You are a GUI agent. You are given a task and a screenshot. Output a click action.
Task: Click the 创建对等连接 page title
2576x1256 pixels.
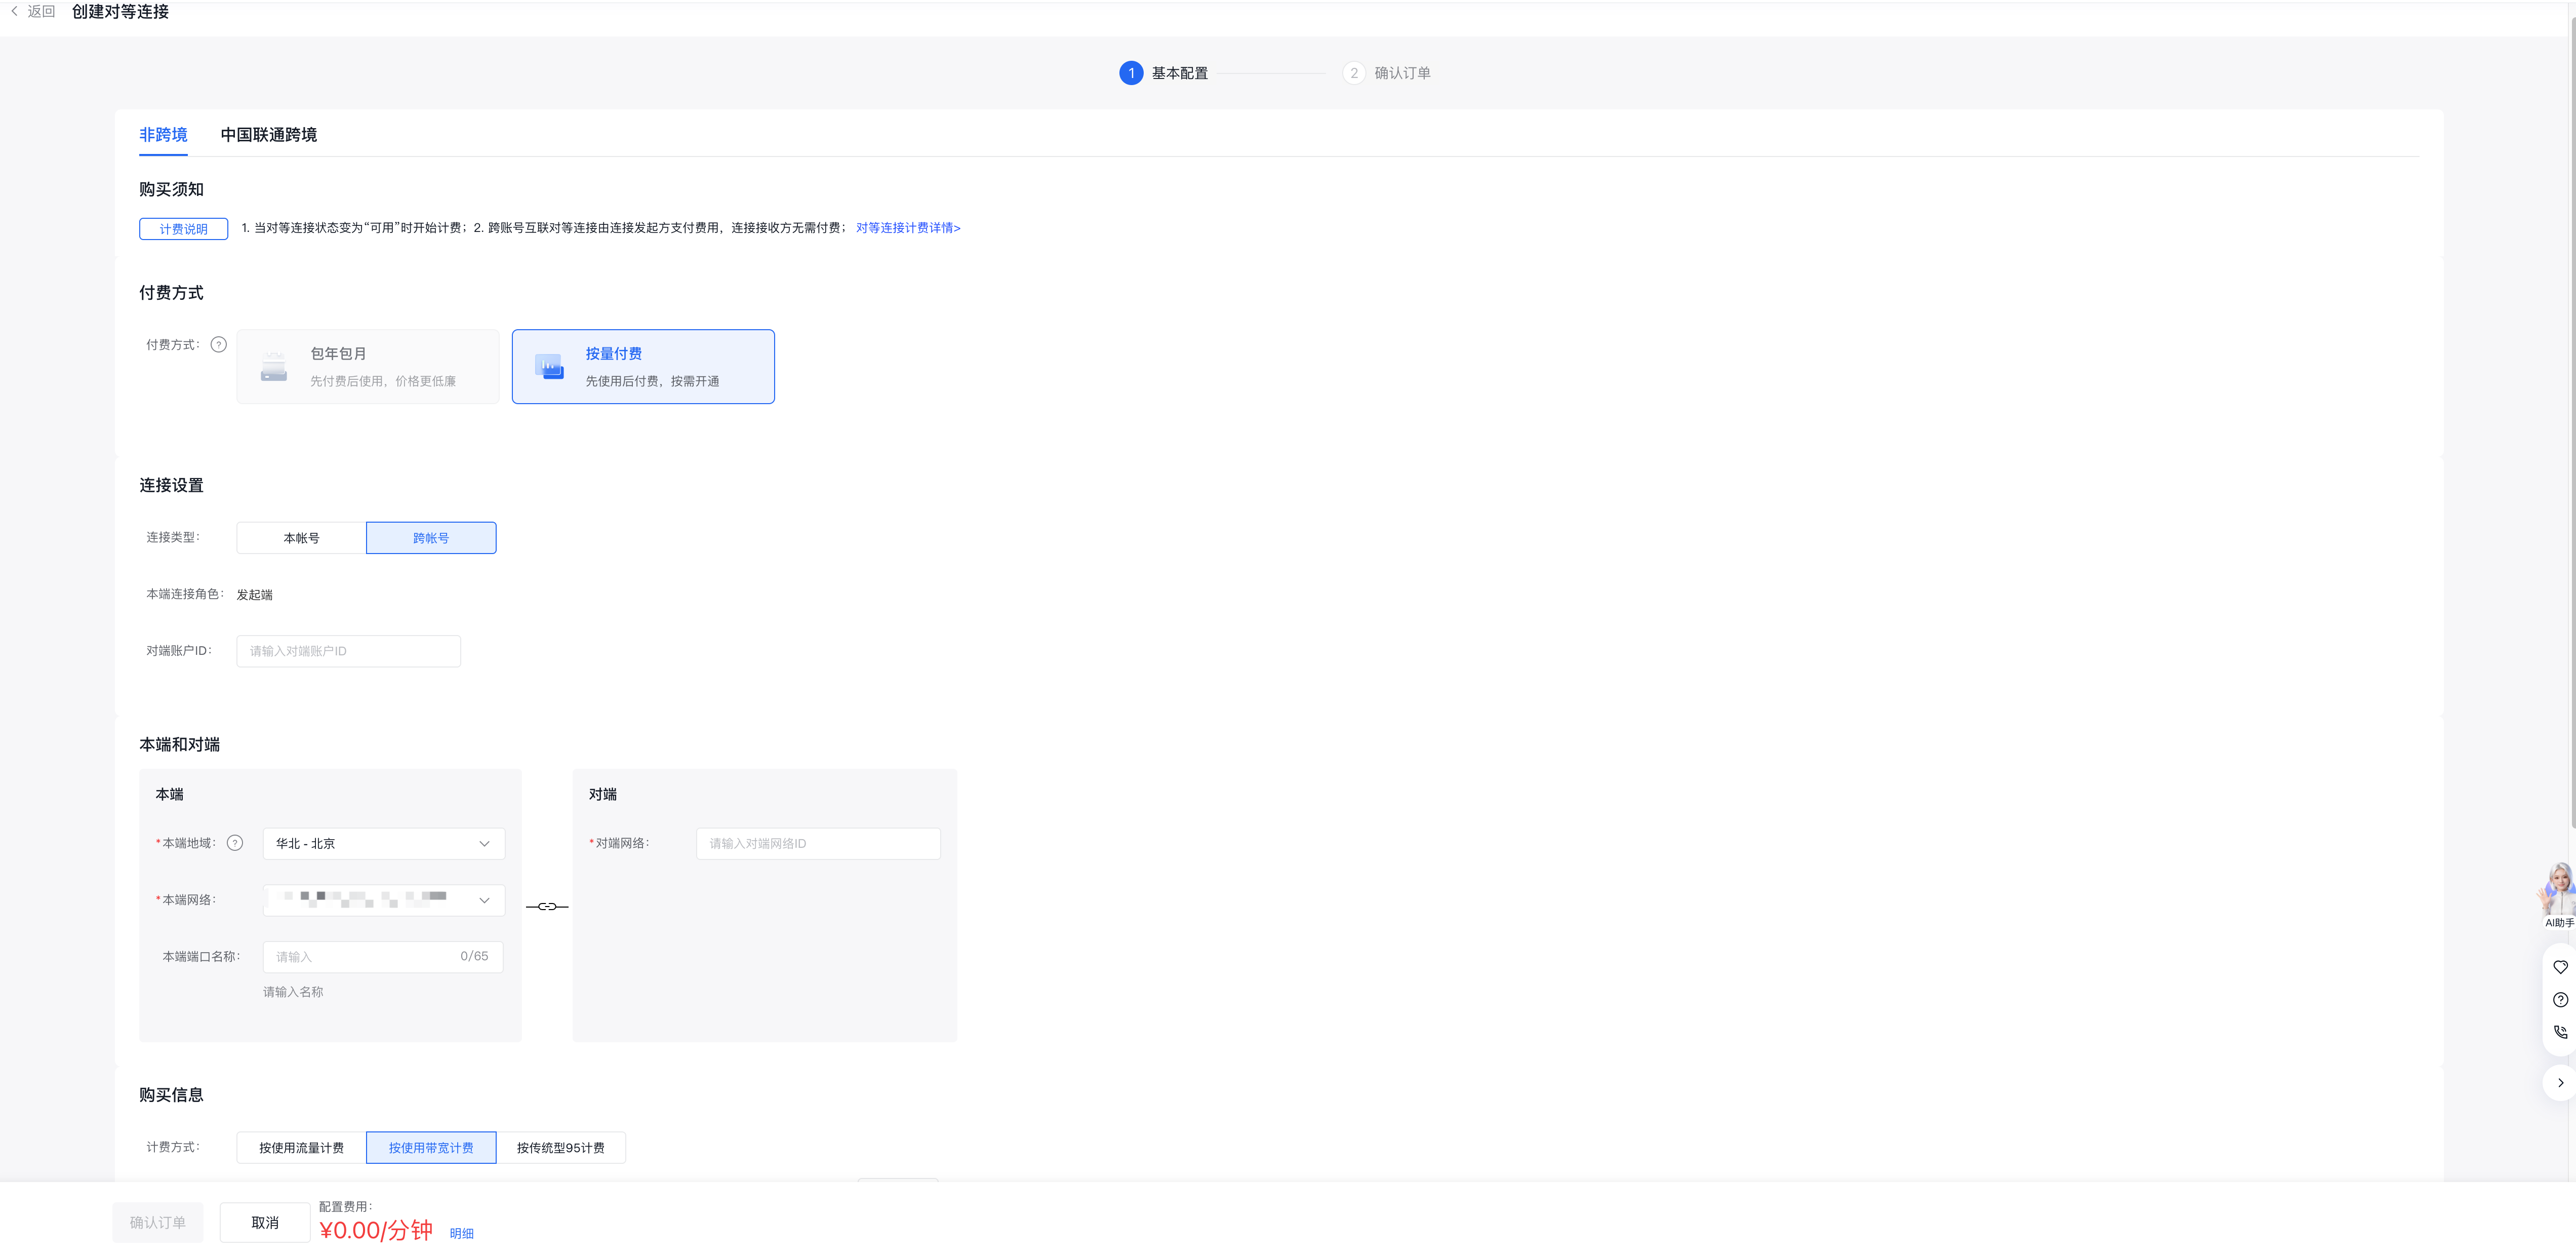pyautogui.click(x=121, y=12)
